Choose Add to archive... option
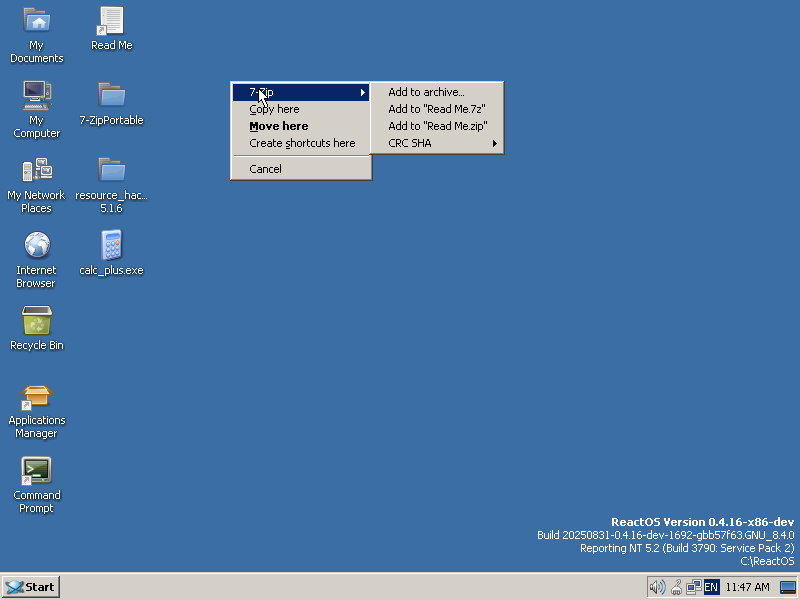800x600 pixels. [426, 92]
